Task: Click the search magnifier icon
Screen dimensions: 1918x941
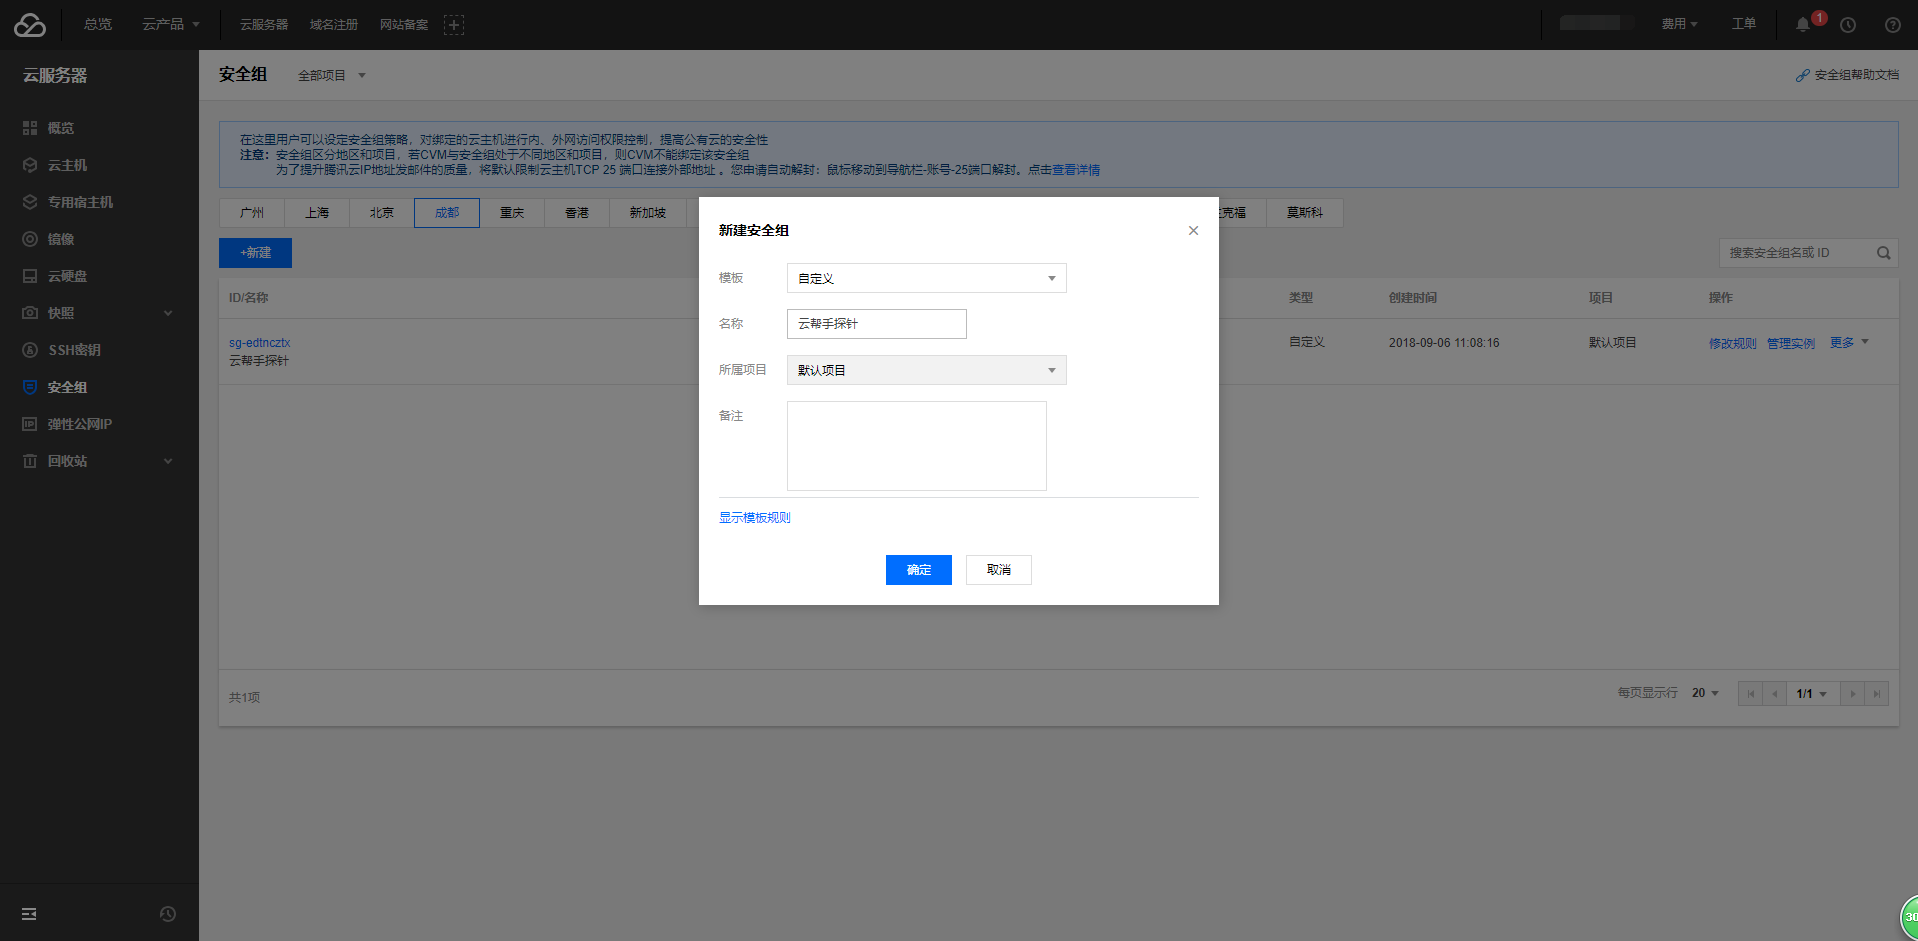Action: pyautogui.click(x=1883, y=253)
